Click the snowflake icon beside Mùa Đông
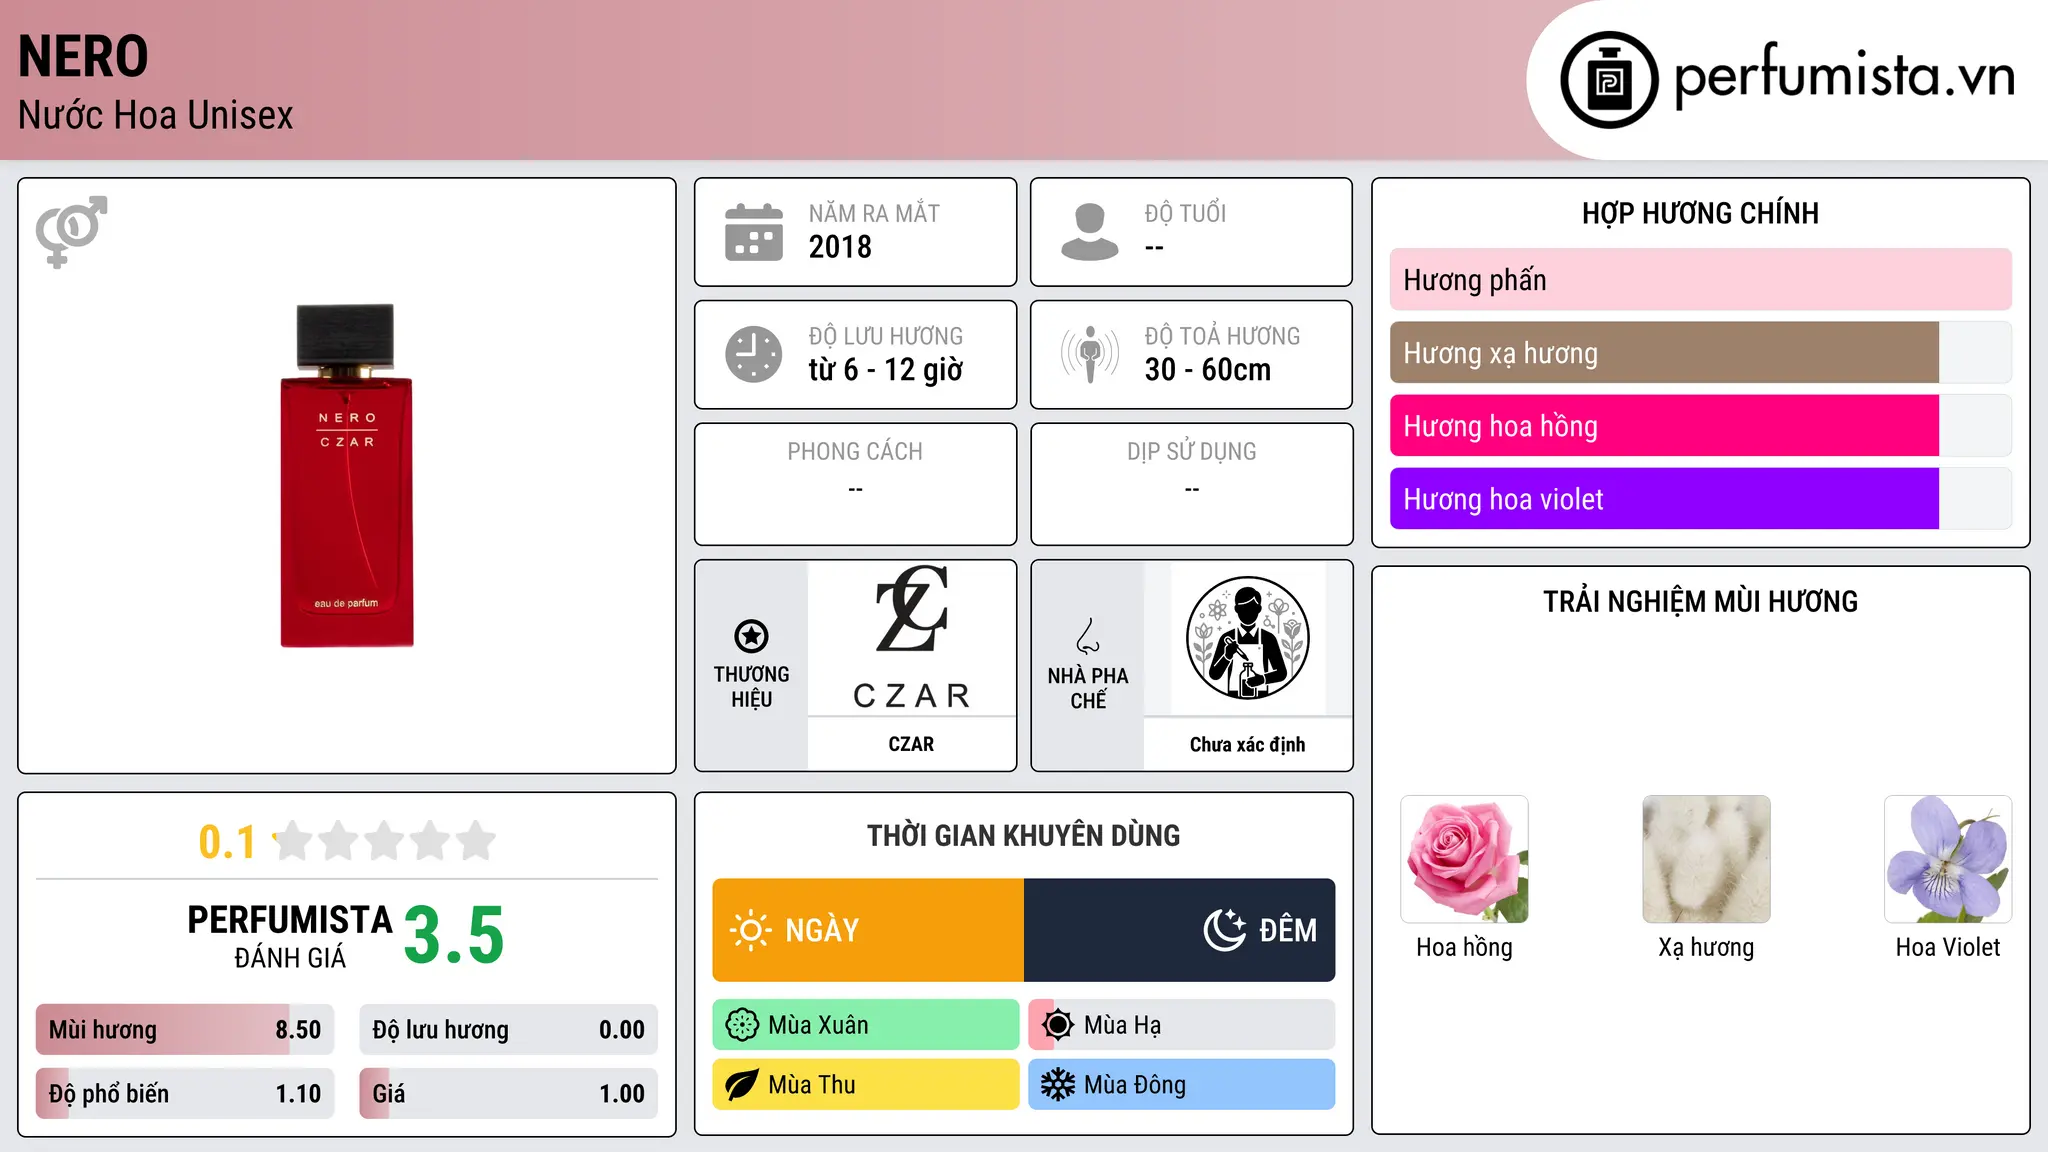The image size is (2048, 1152). pyautogui.click(x=1058, y=1085)
